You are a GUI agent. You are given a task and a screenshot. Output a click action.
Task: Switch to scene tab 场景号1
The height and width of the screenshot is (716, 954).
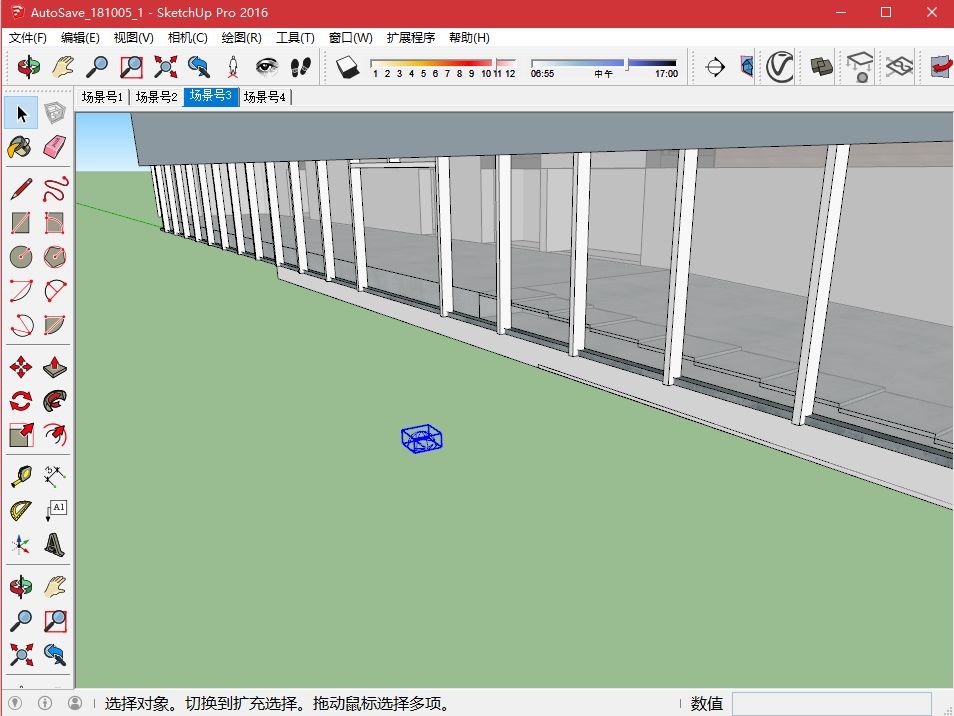[102, 97]
